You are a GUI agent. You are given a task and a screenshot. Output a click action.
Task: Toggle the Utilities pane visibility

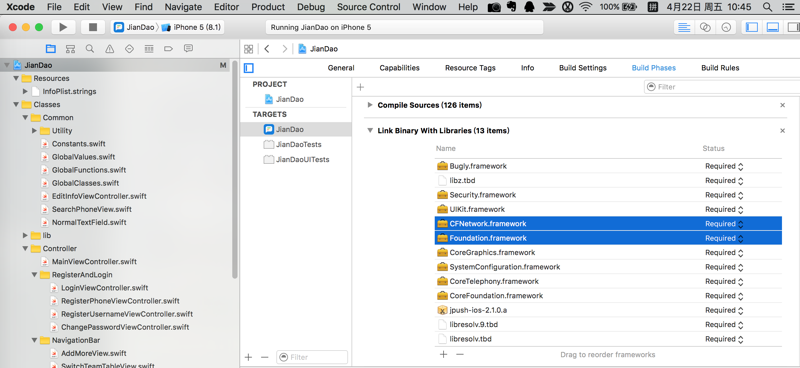pyautogui.click(x=793, y=28)
